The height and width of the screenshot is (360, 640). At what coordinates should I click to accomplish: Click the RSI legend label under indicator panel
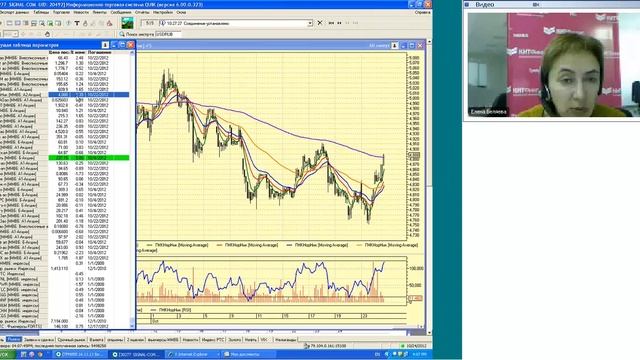tap(175, 310)
